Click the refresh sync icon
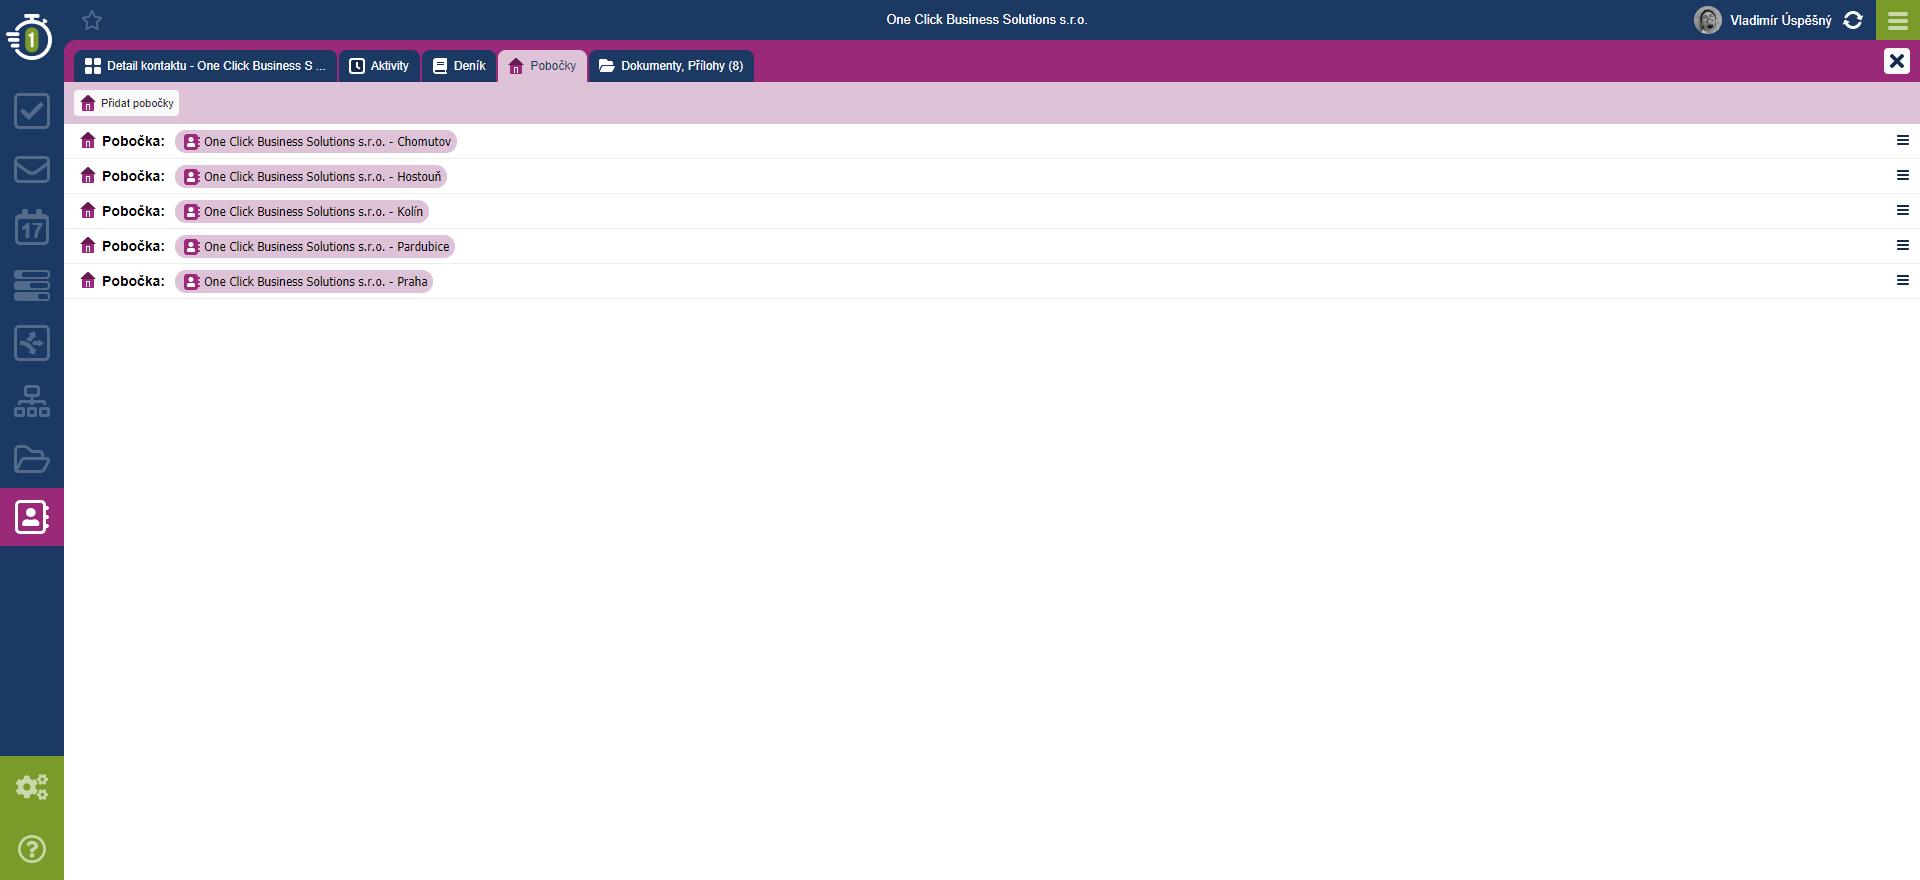The width and height of the screenshot is (1920, 880). (x=1853, y=20)
